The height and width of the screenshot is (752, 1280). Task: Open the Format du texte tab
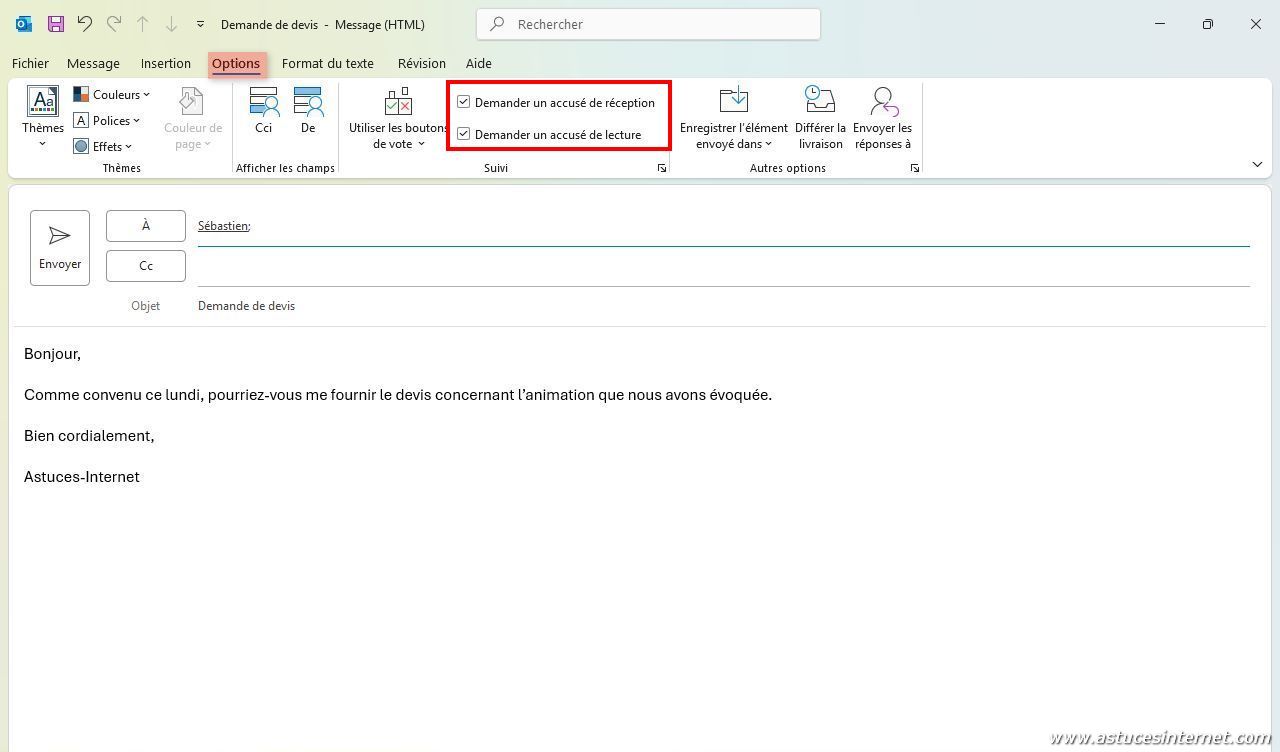[327, 63]
